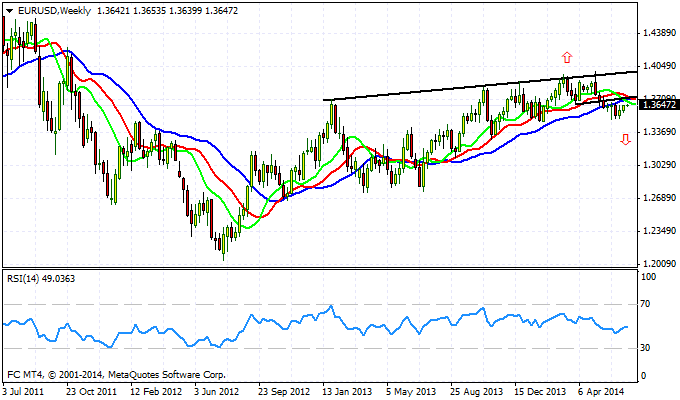The width and height of the screenshot is (680, 400).
Task: Click the EURUSD,Weekly chart title text
Action: (x=54, y=11)
